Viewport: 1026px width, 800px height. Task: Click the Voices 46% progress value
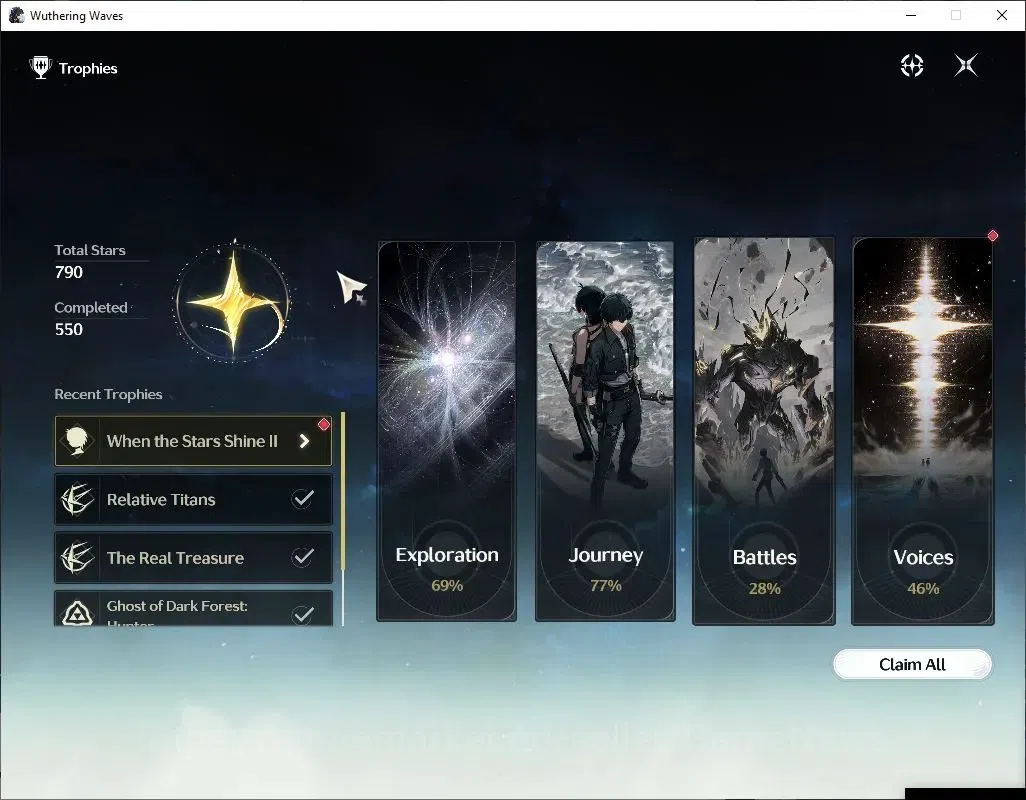pyautogui.click(x=923, y=589)
